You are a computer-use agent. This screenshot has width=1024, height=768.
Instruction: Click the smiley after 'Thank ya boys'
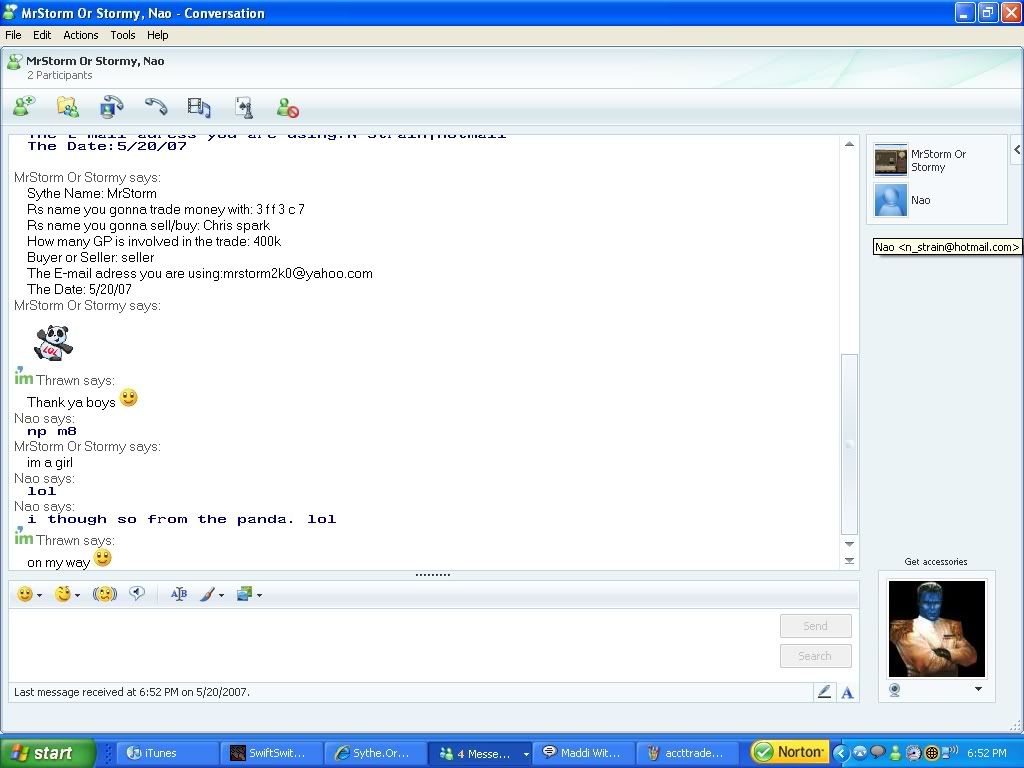coord(129,398)
